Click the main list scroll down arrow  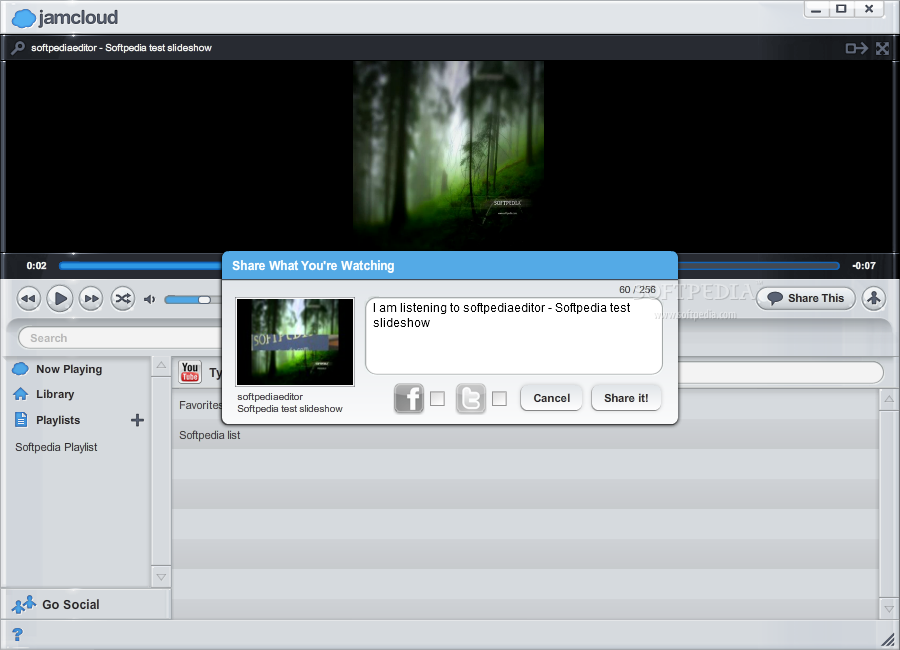tap(889, 609)
